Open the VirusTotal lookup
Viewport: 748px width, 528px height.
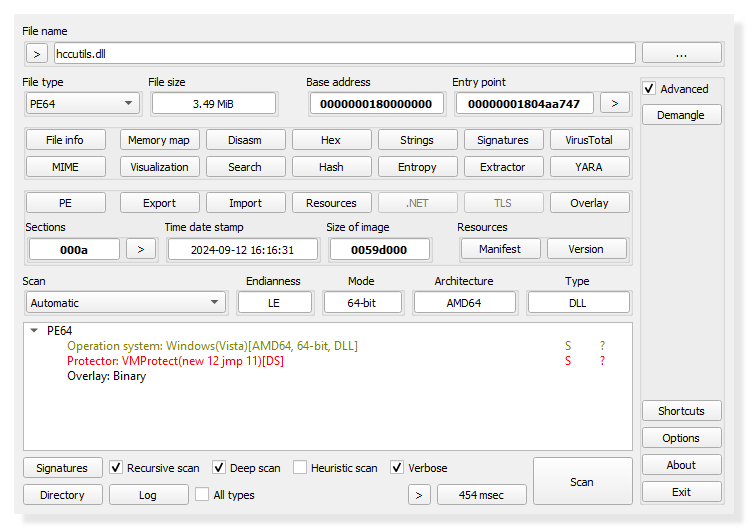pos(589,140)
